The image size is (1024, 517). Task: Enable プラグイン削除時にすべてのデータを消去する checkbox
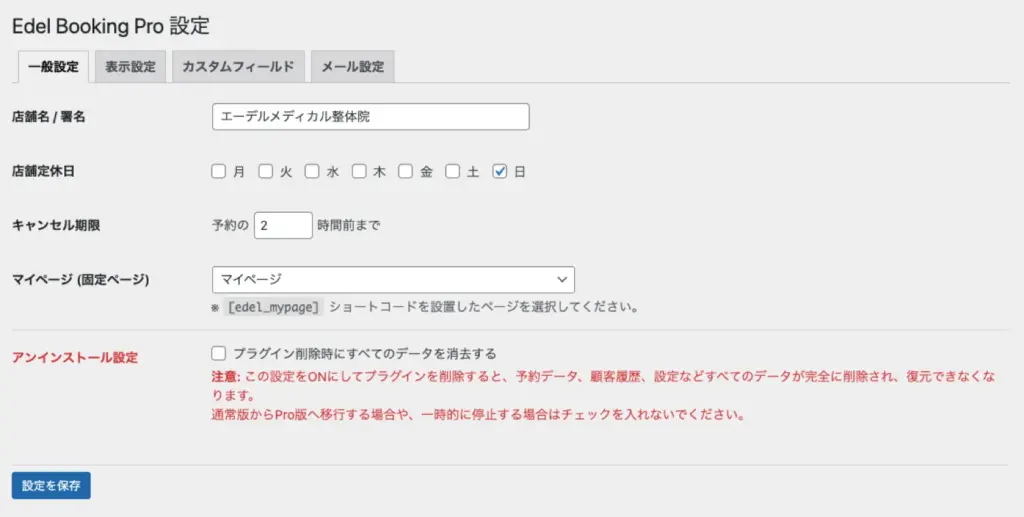point(219,353)
